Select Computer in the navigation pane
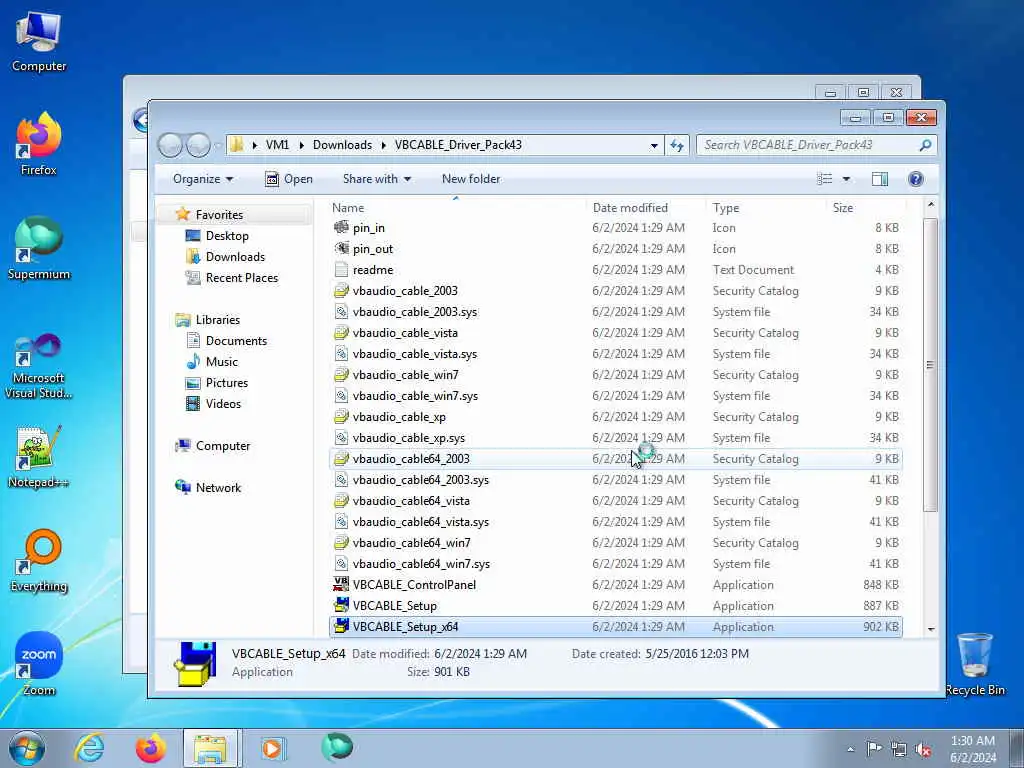Screen dimensions: 1024x768 [223, 446]
